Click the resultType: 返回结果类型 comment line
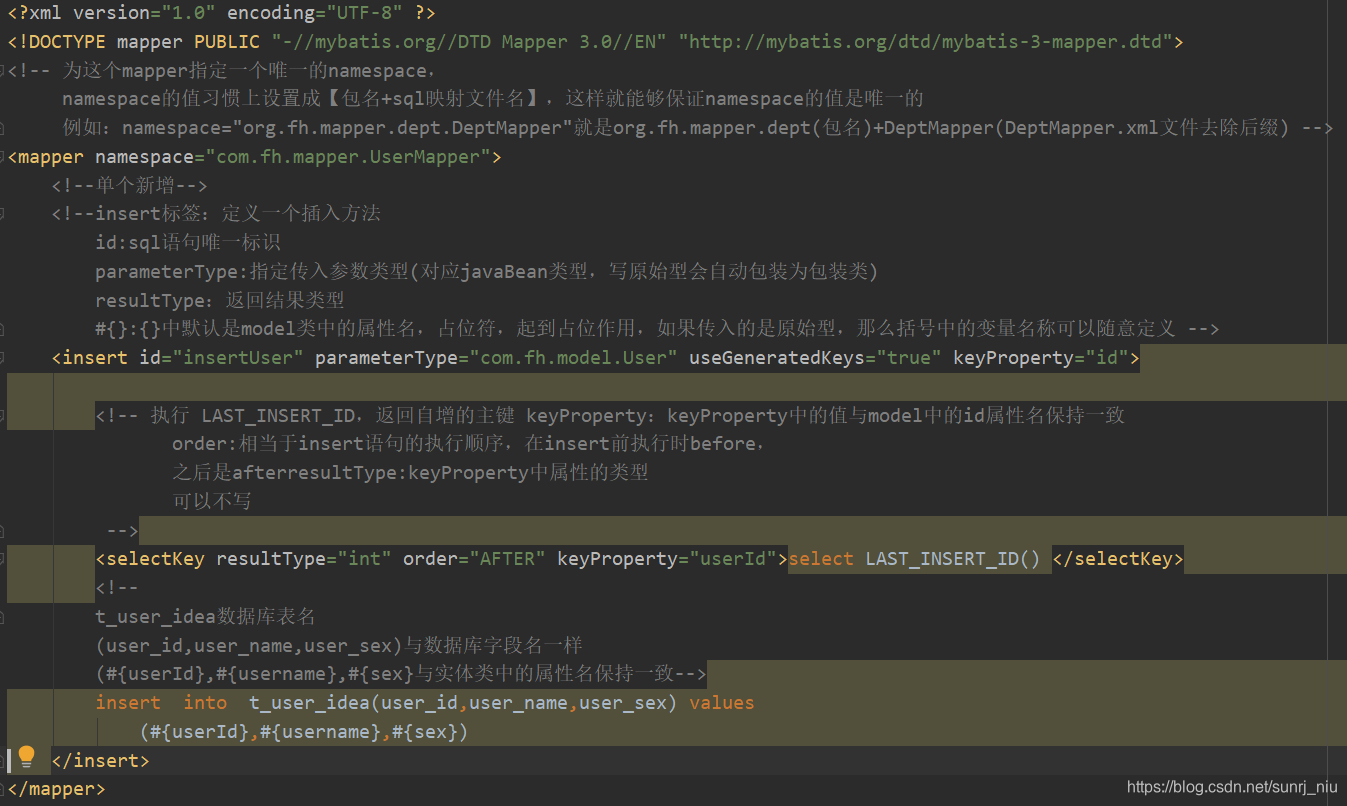 coord(220,300)
